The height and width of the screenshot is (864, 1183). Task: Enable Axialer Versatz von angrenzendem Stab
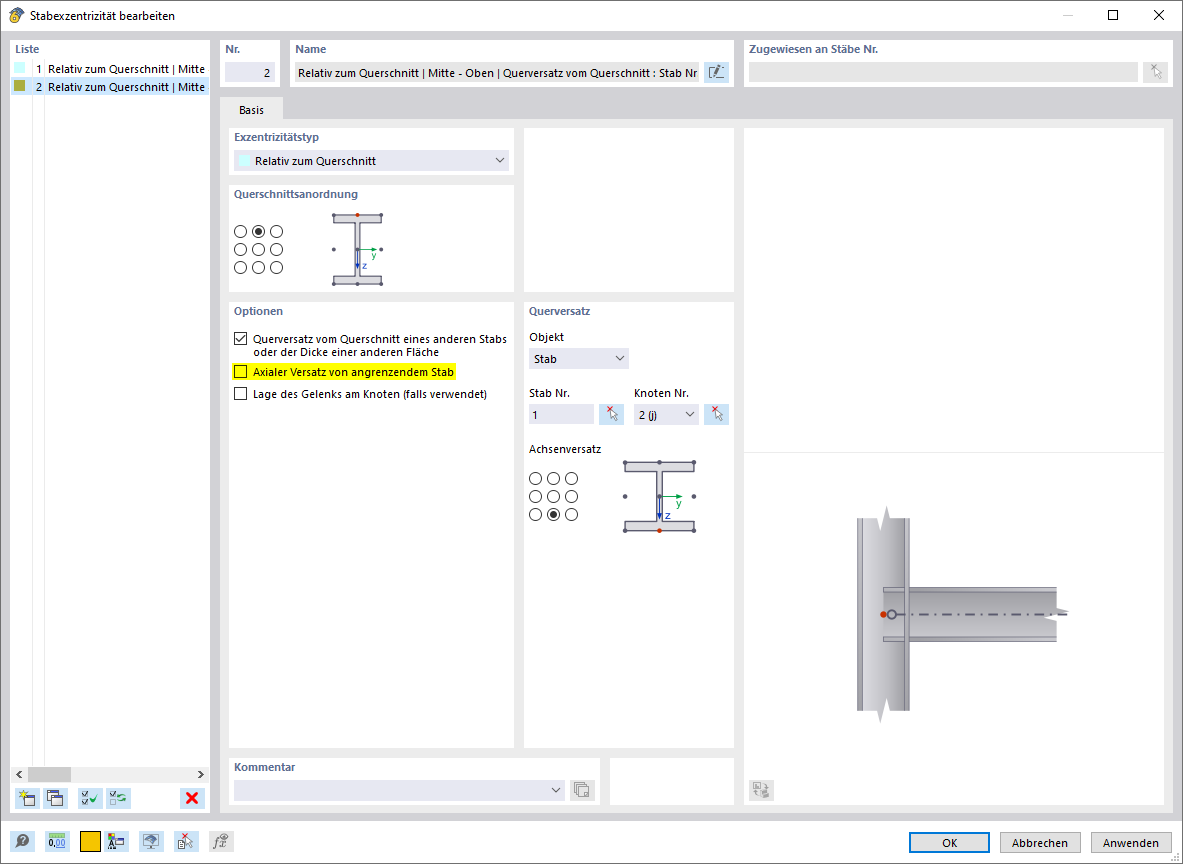pyautogui.click(x=241, y=371)
